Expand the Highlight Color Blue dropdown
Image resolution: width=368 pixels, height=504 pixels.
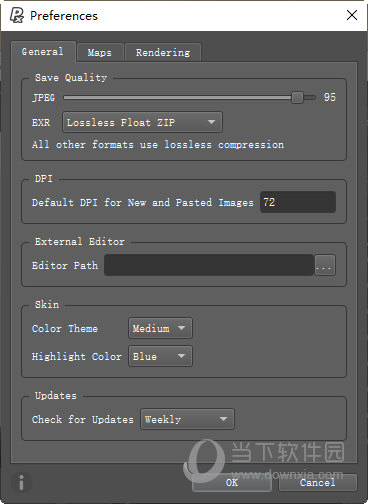pos(160,356)
